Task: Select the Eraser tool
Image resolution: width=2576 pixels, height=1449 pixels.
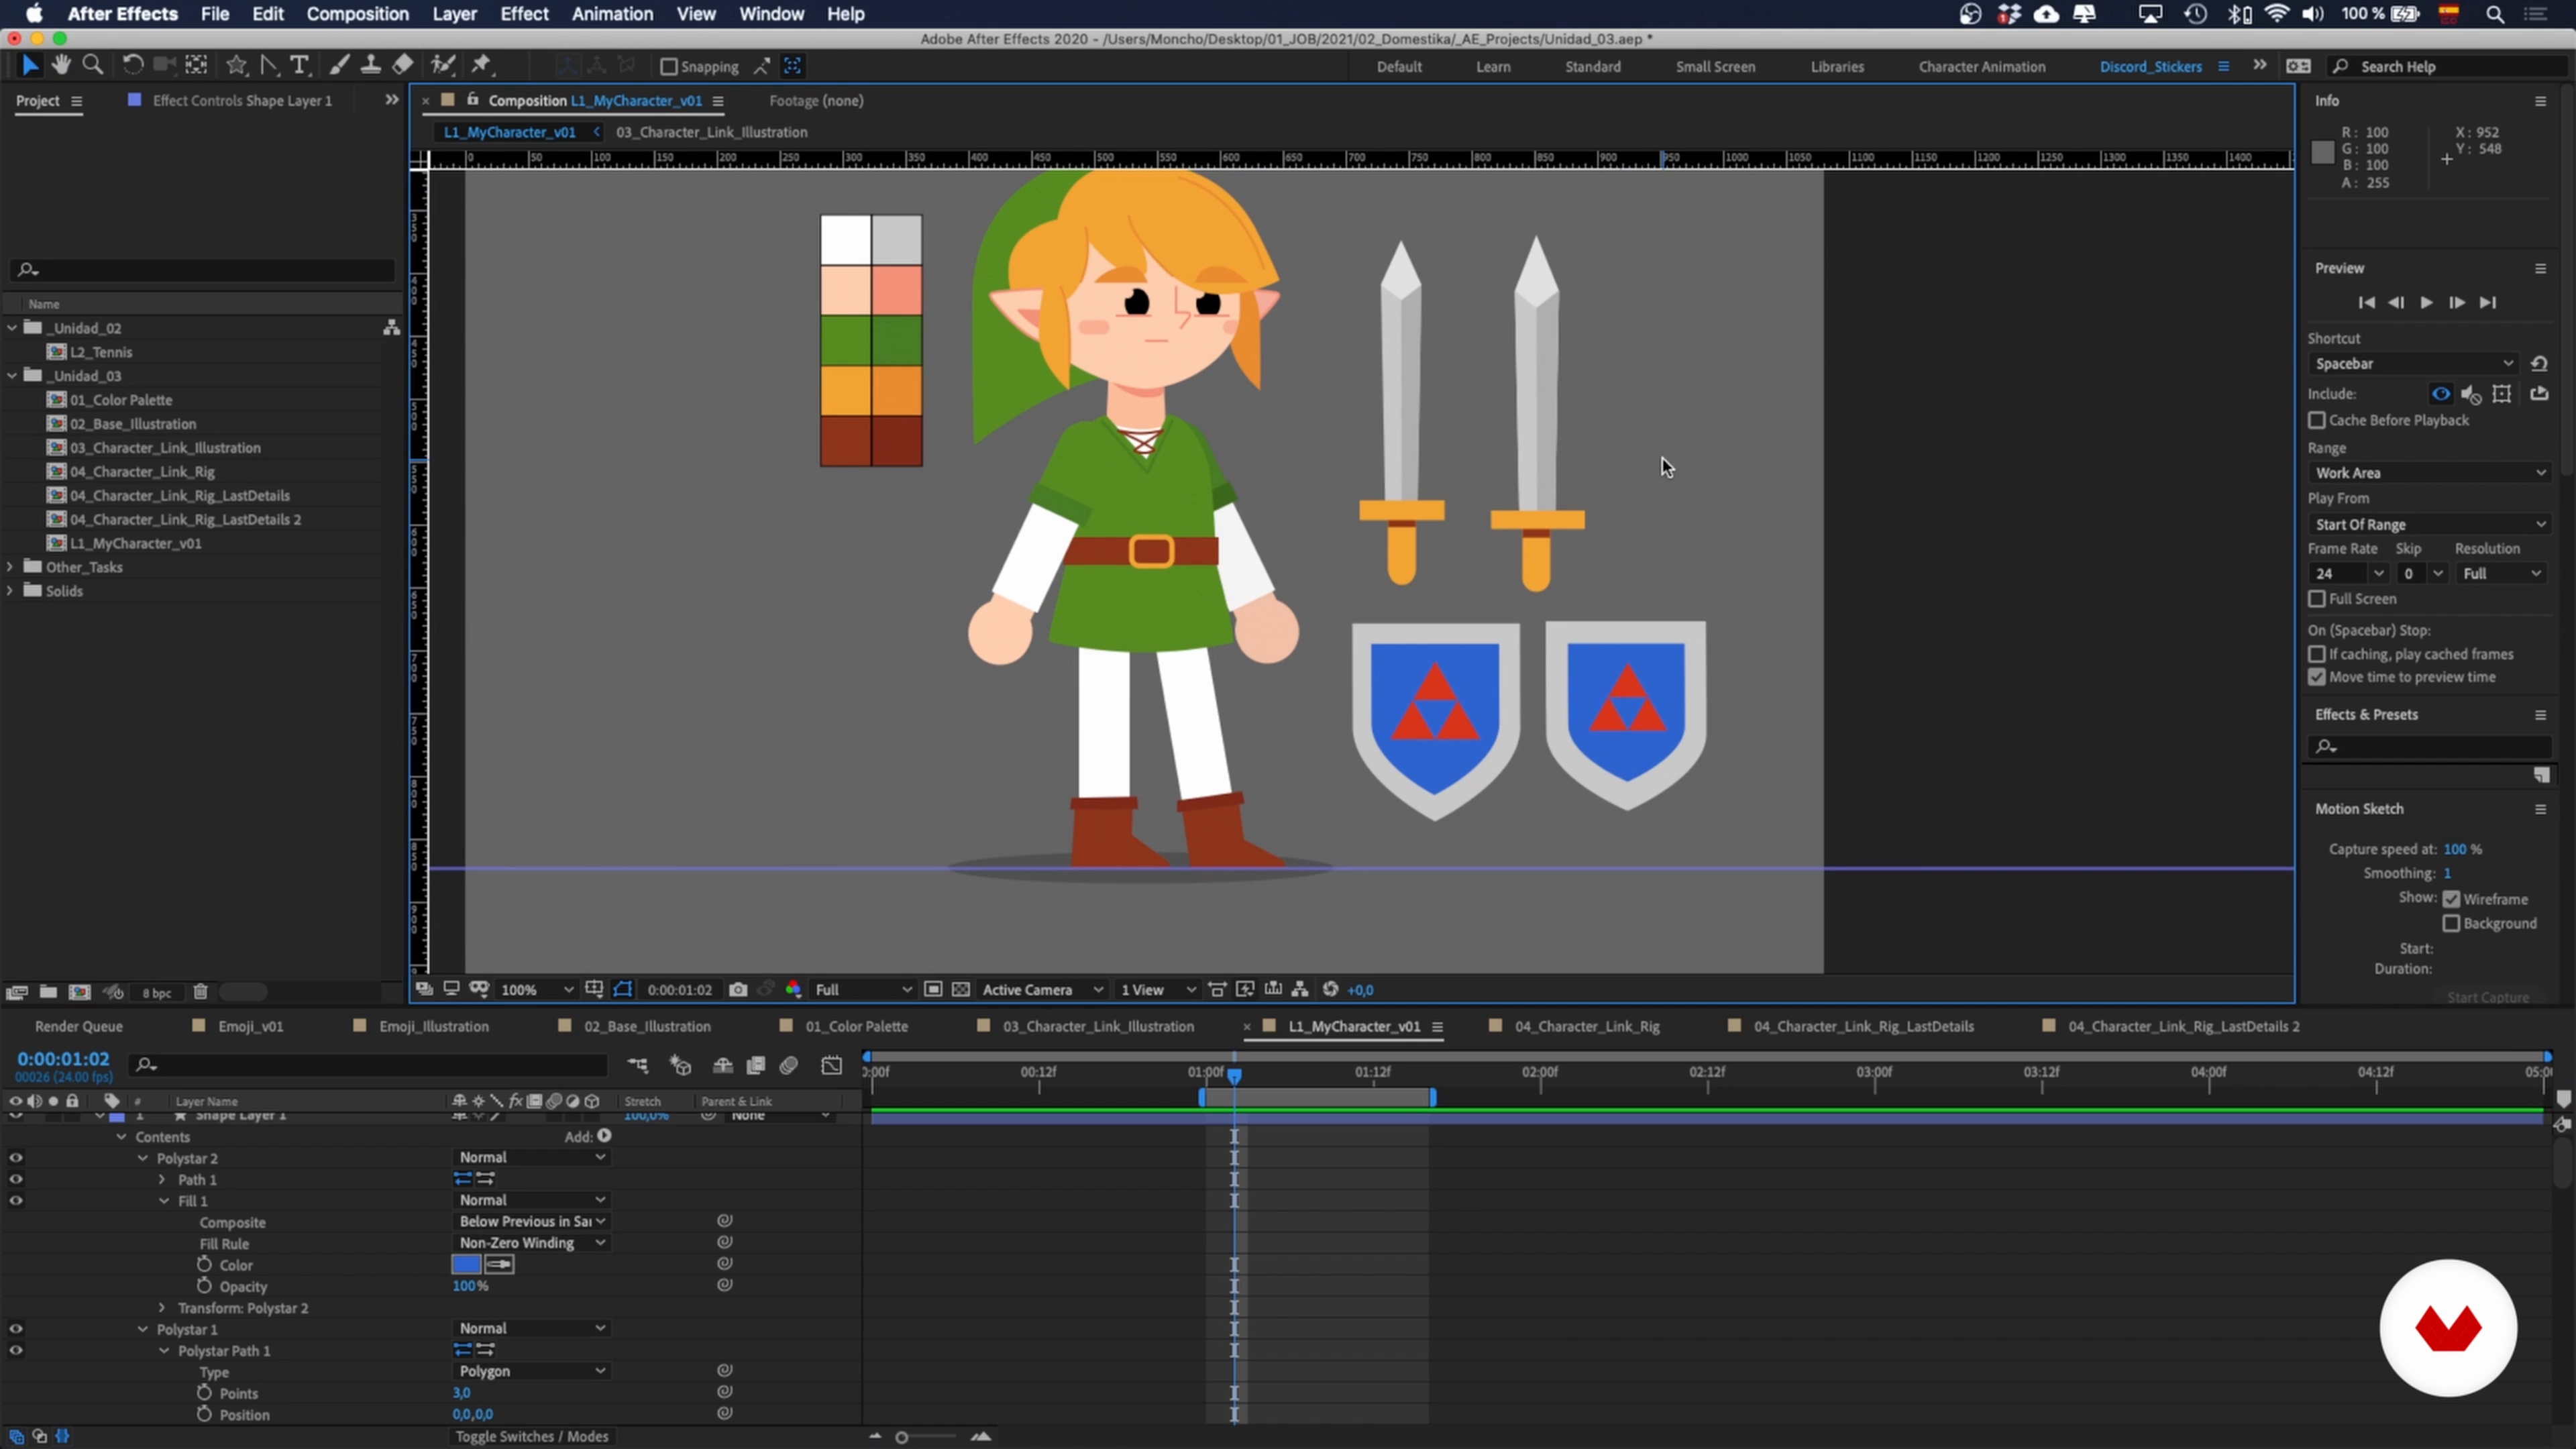Action: click(x=402, y=65)
